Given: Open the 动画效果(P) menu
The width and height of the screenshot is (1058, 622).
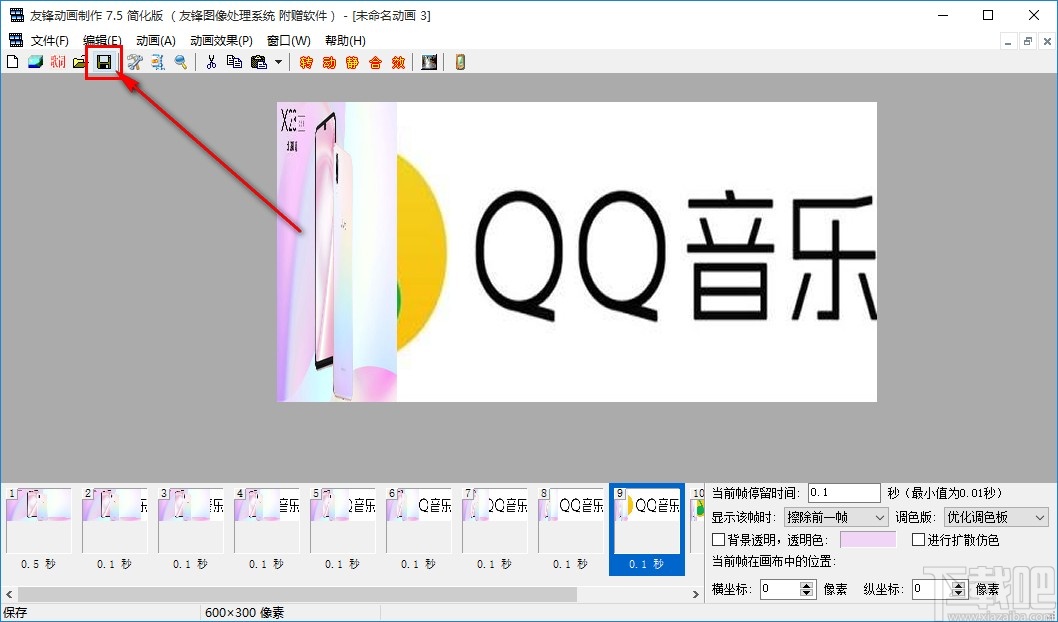Looking at the screenshot, I should click(x=221, y=40).
